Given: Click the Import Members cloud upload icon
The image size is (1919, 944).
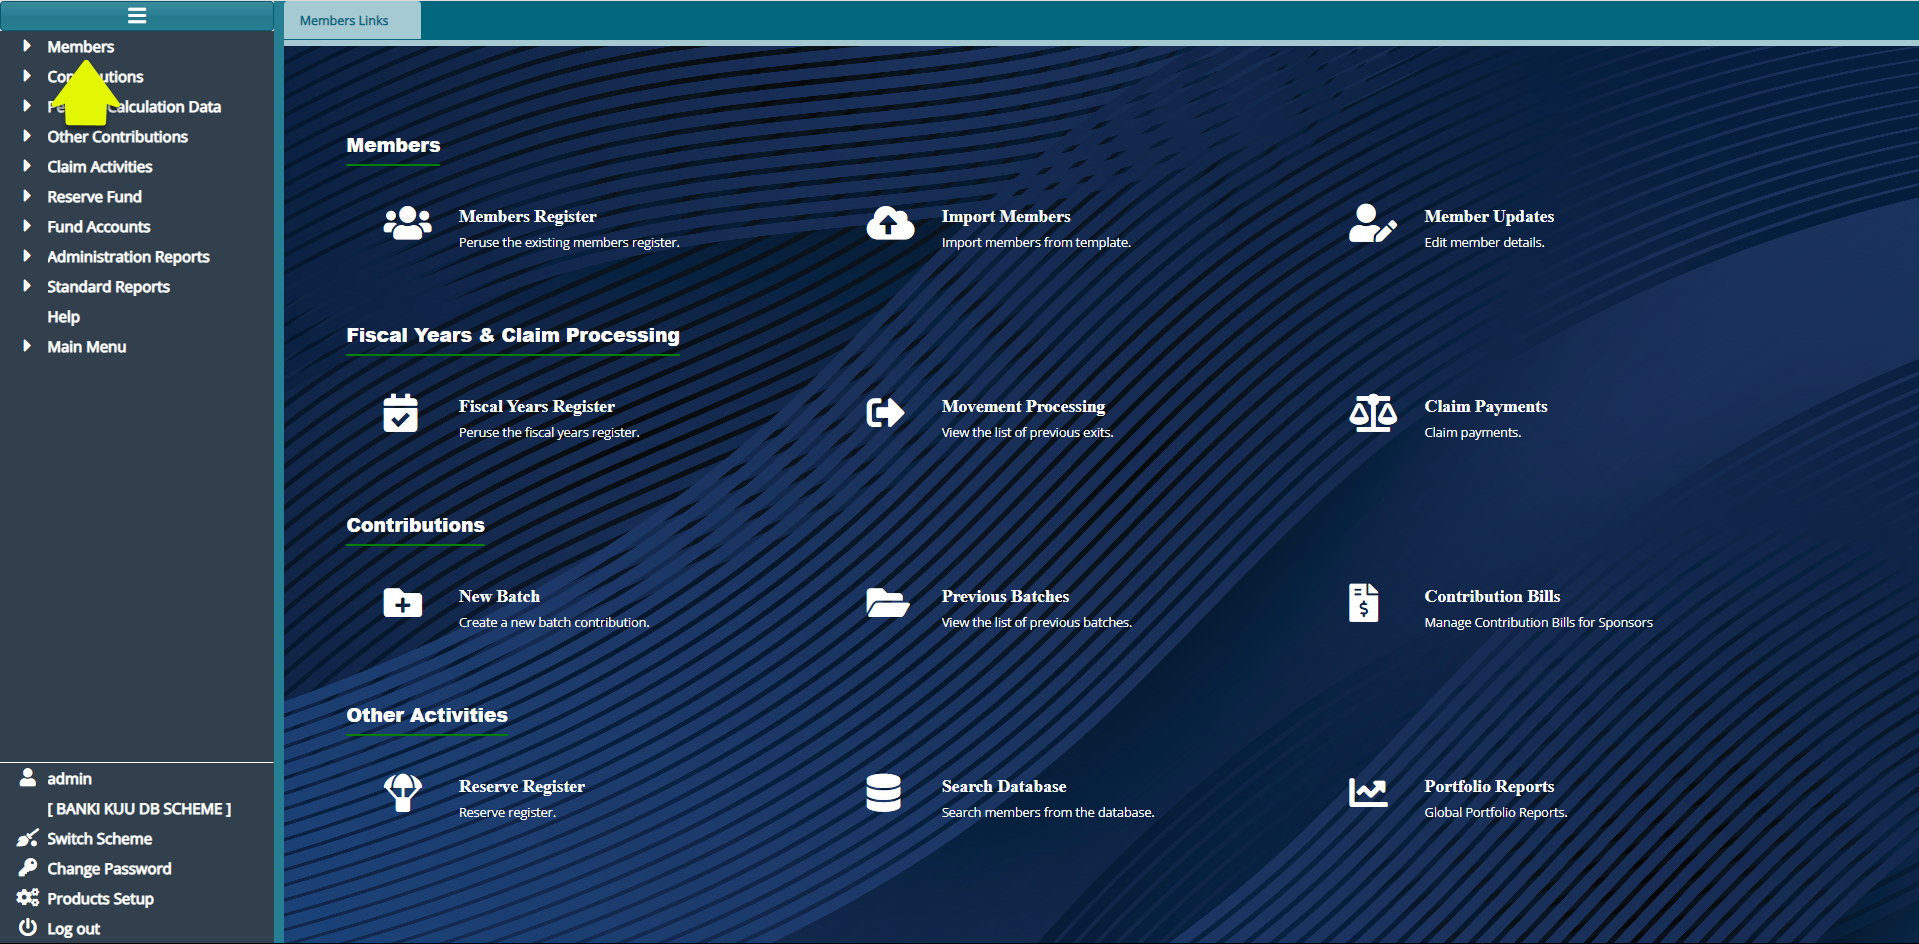Looking at the screenshot, I should [889, 223].
